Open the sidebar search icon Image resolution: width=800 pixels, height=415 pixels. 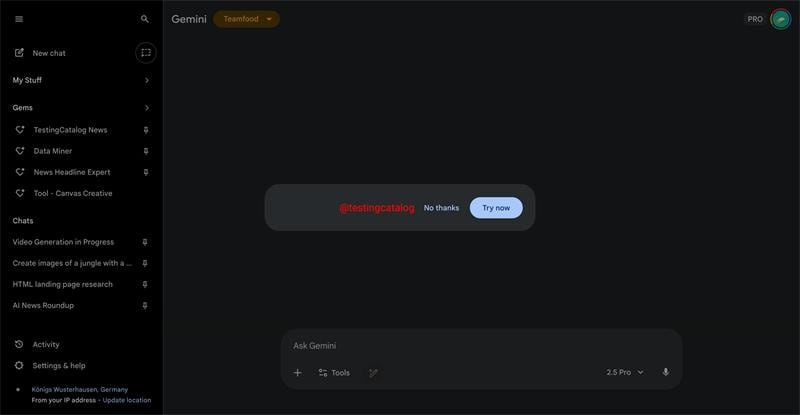[145, 19]
